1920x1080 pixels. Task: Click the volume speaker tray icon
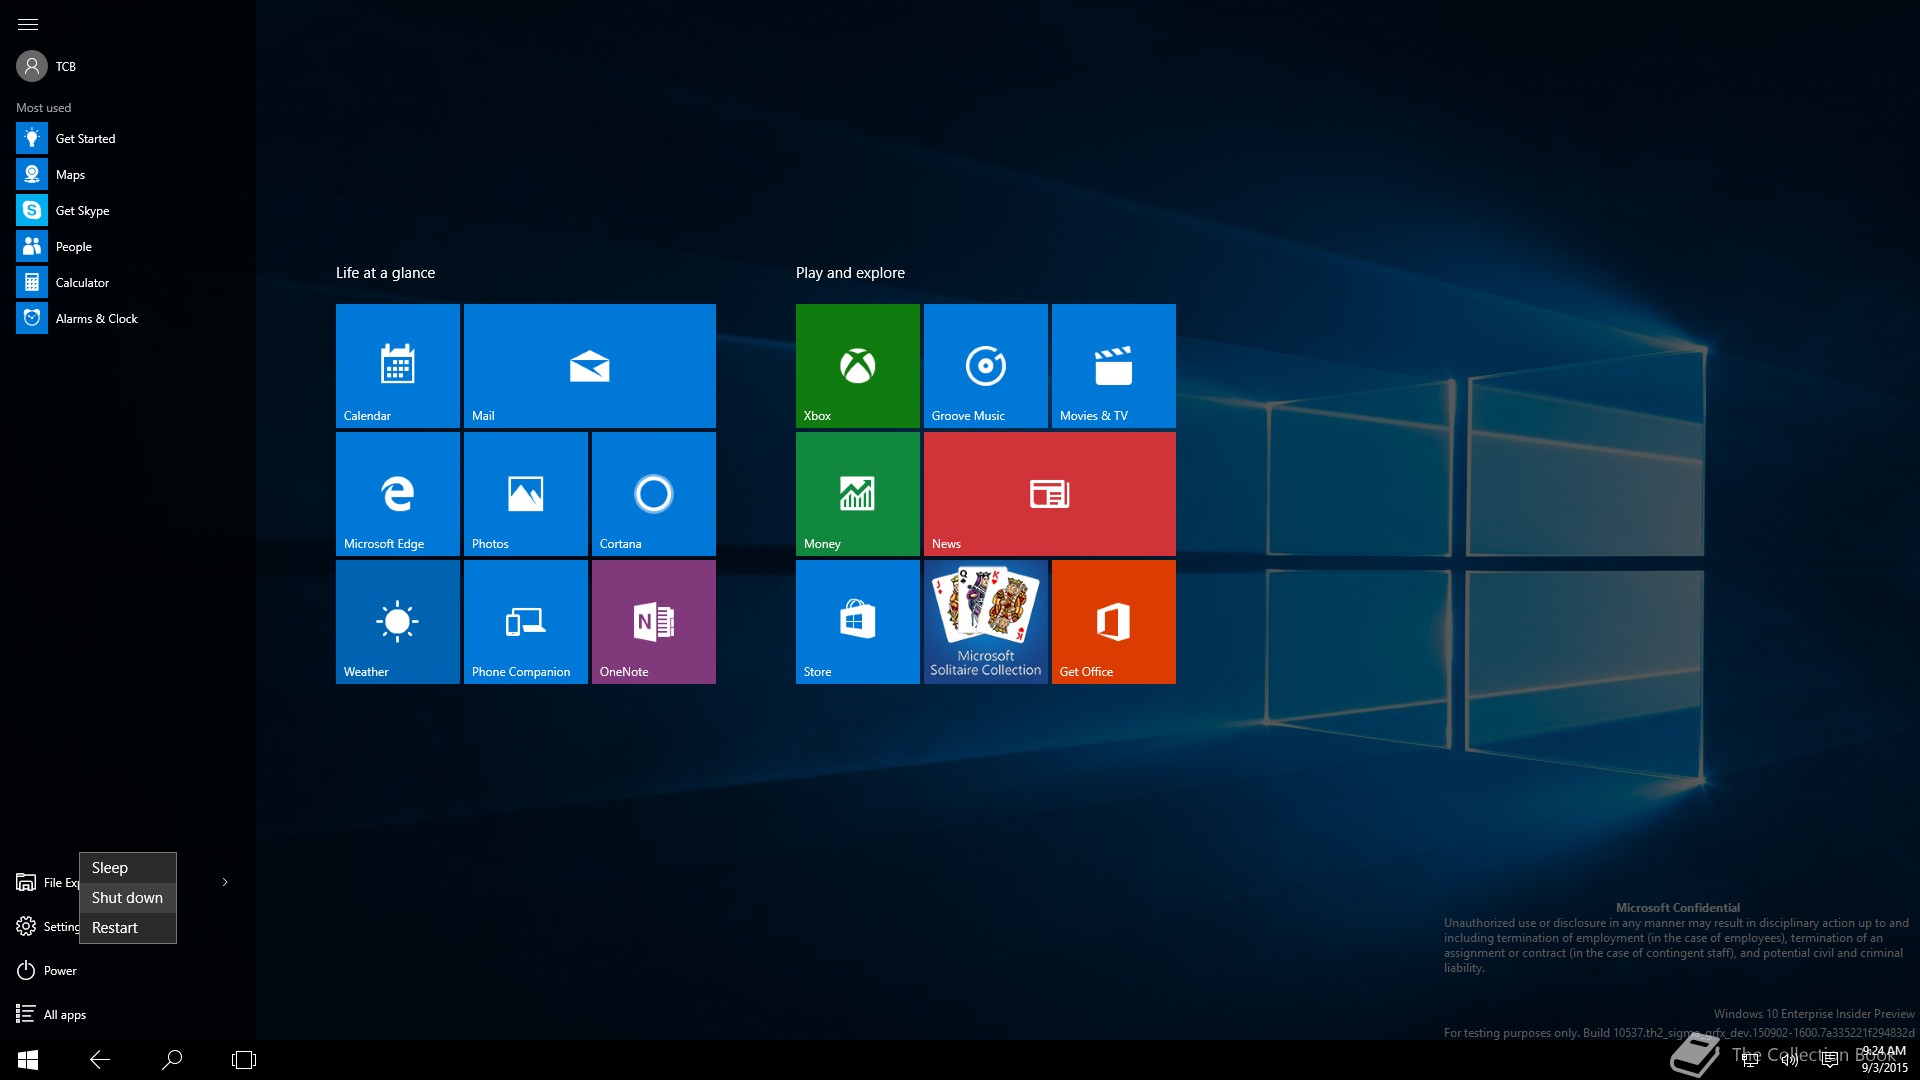1790,1060
